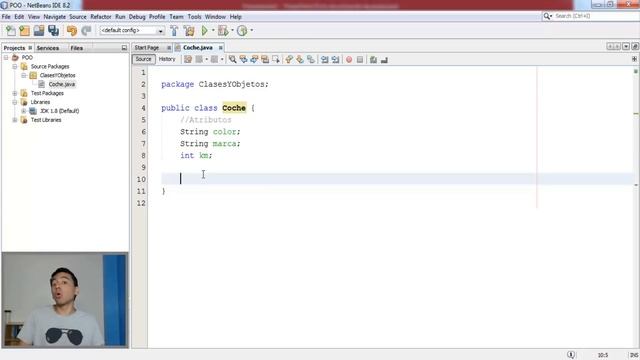The width and height of the screenshot is (640, 360).
Task: Click the Previous Bookmark icon
Action: click(x=289, y=60)
